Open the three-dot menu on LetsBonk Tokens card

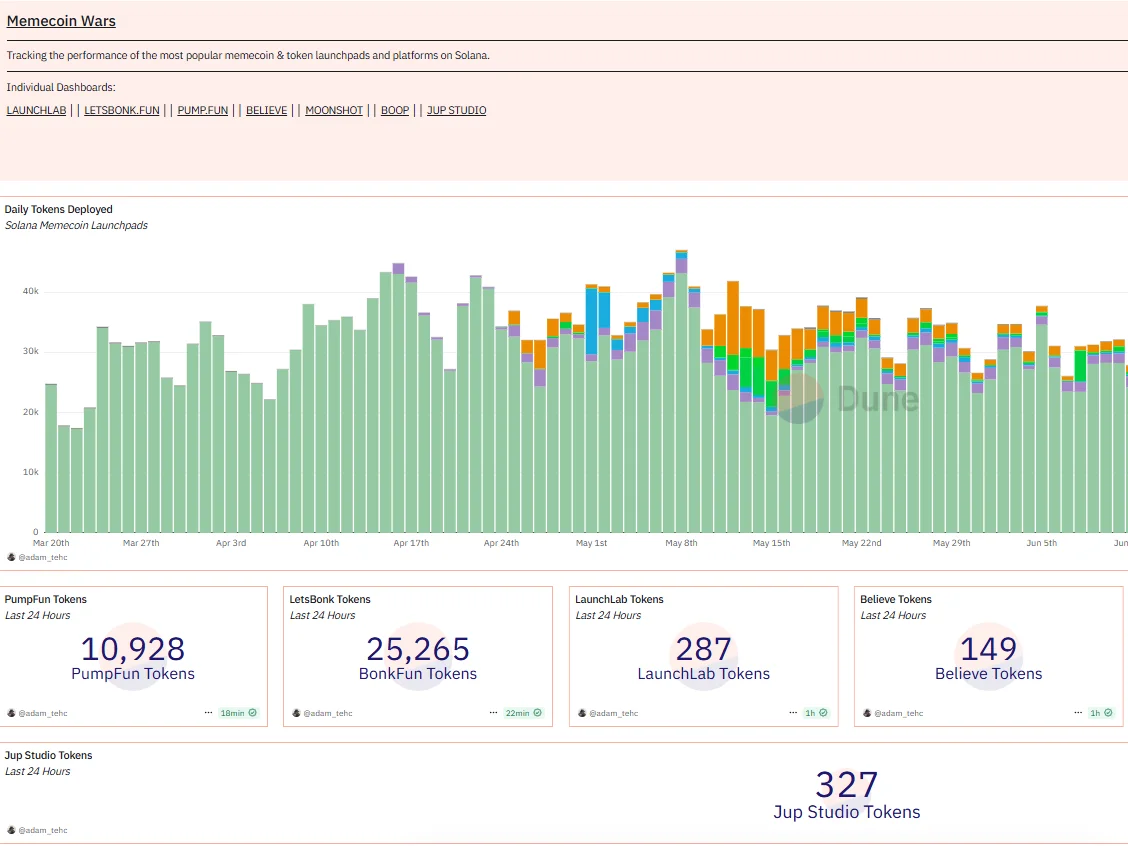(494, 713)
